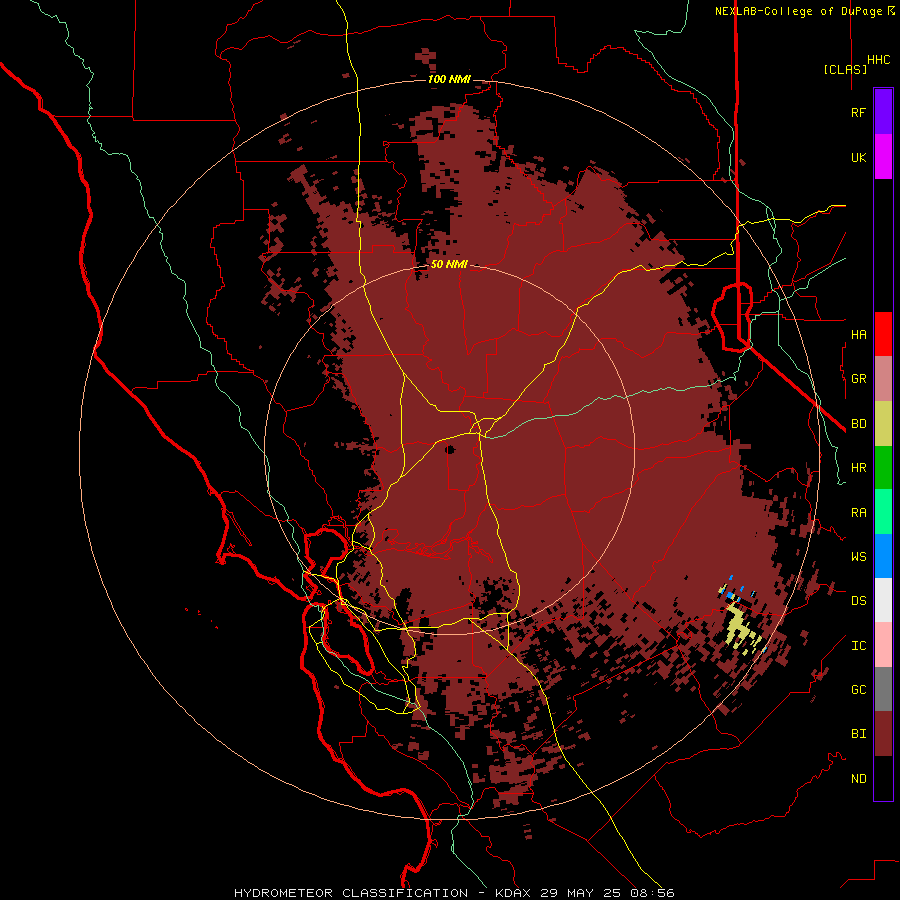This screenshot has width=900, height=900.
Task: Click the GR legend label
Action: 858,379
